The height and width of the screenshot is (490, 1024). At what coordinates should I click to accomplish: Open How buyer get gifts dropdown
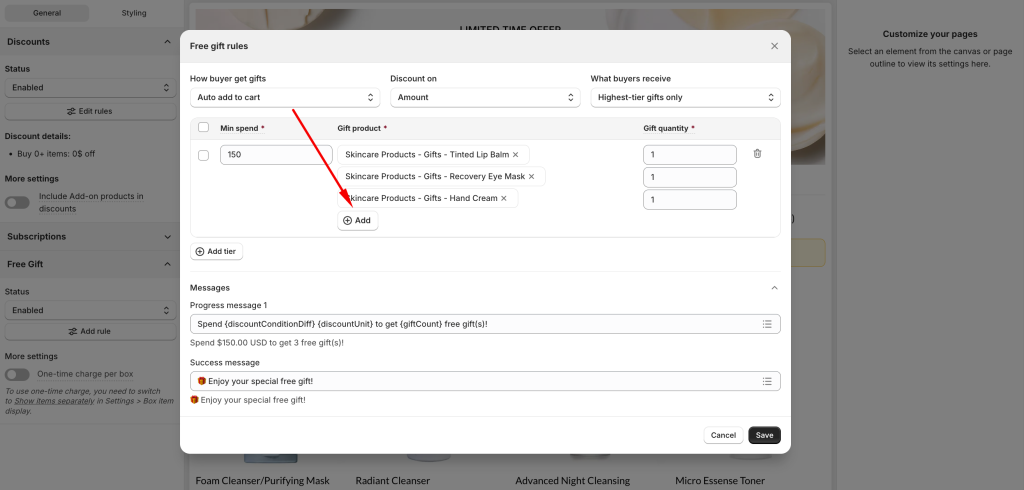click(x=285, y=97)
